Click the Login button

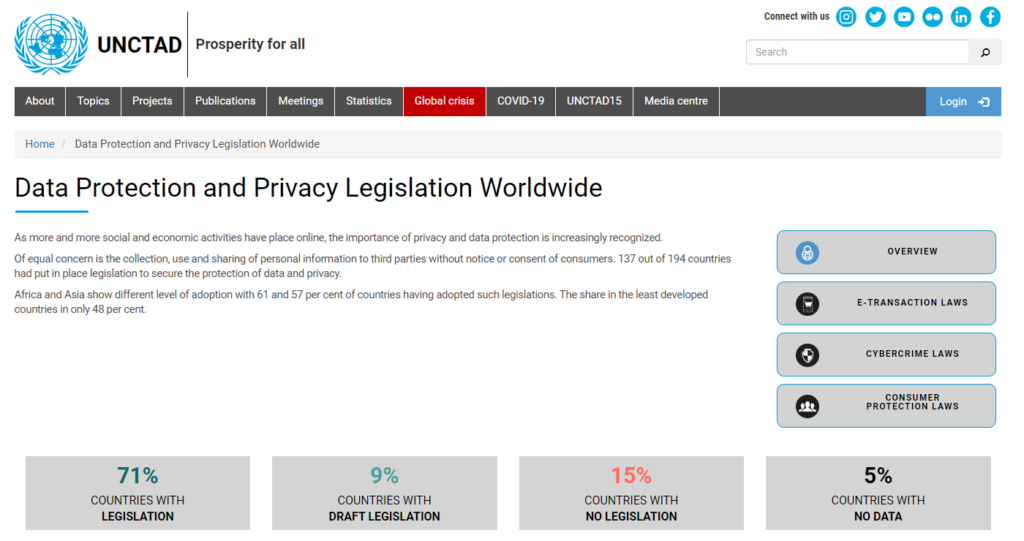pos(963,102)
